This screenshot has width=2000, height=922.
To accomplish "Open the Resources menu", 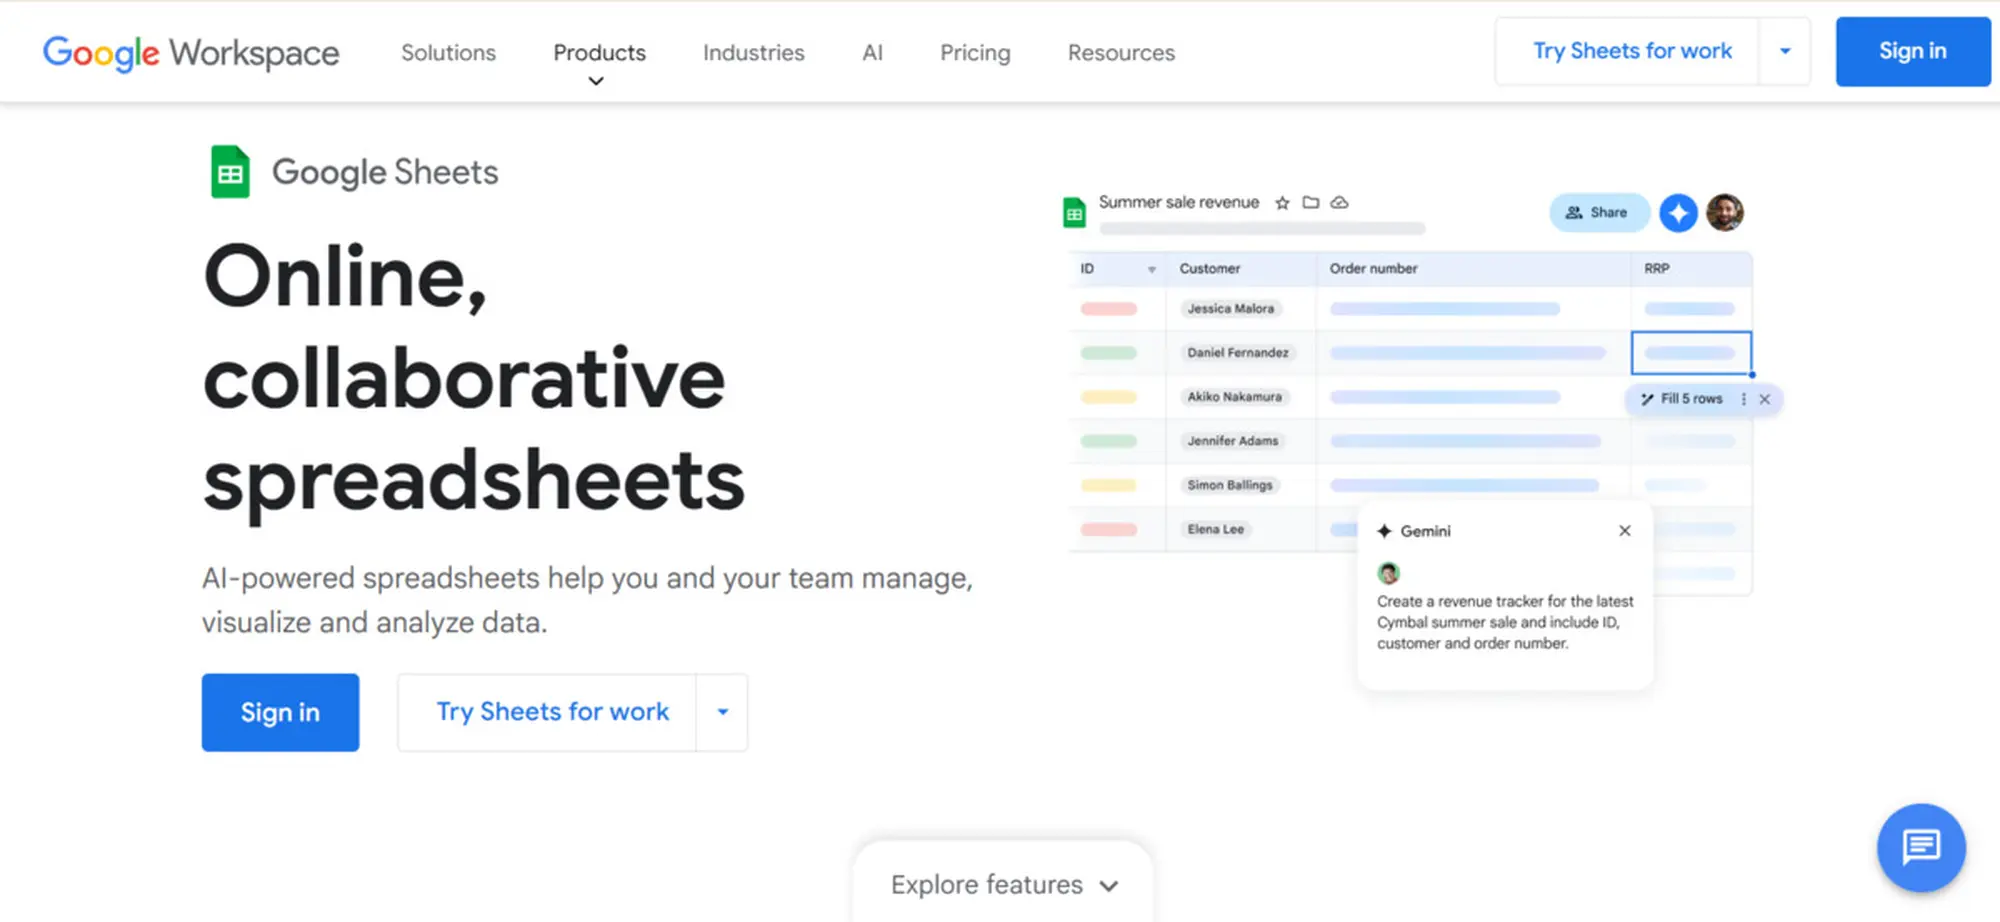I will coord(1121,52).
